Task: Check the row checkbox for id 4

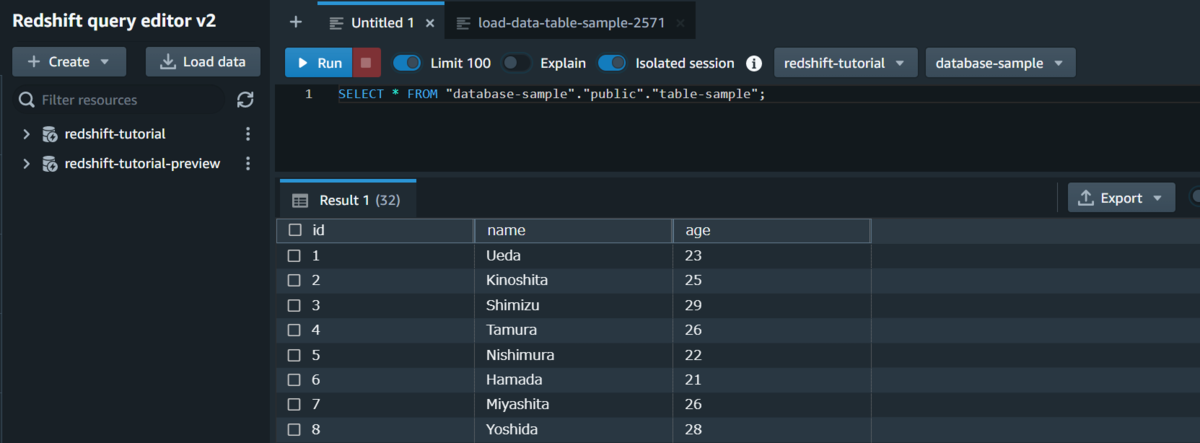Action: coord(294,329)
